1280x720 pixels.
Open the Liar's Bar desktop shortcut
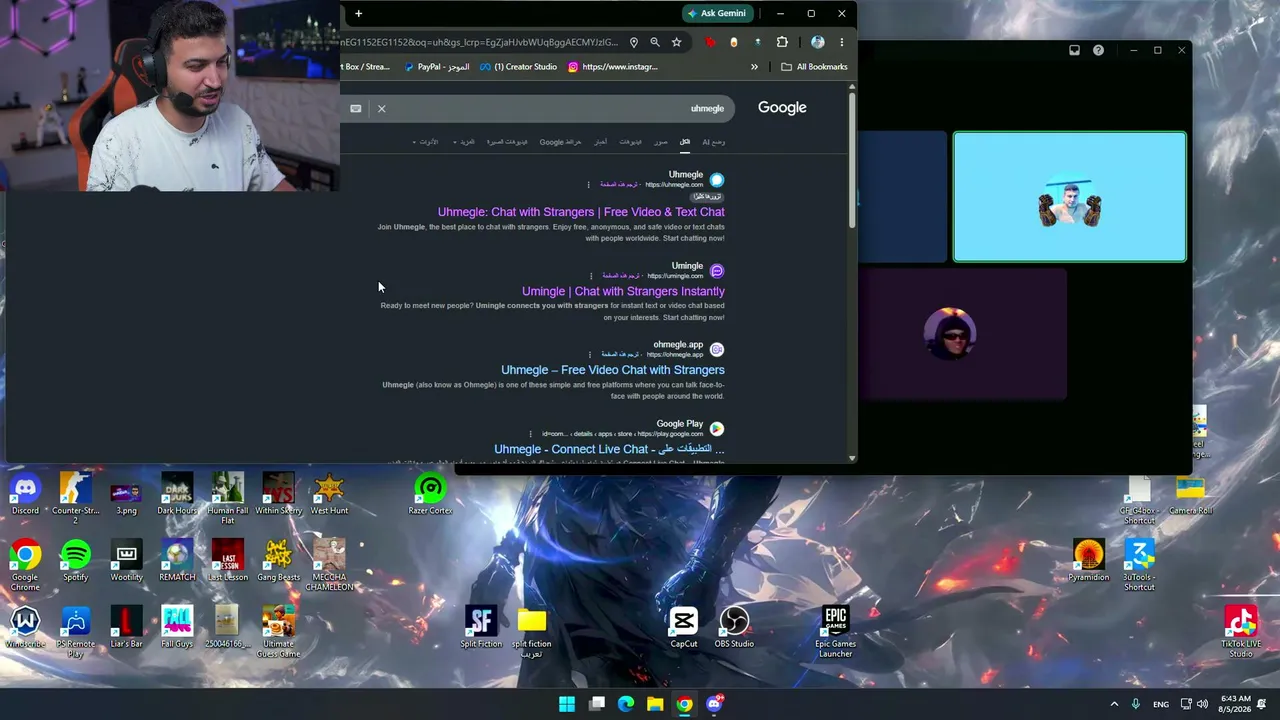[x=126, y=627]
